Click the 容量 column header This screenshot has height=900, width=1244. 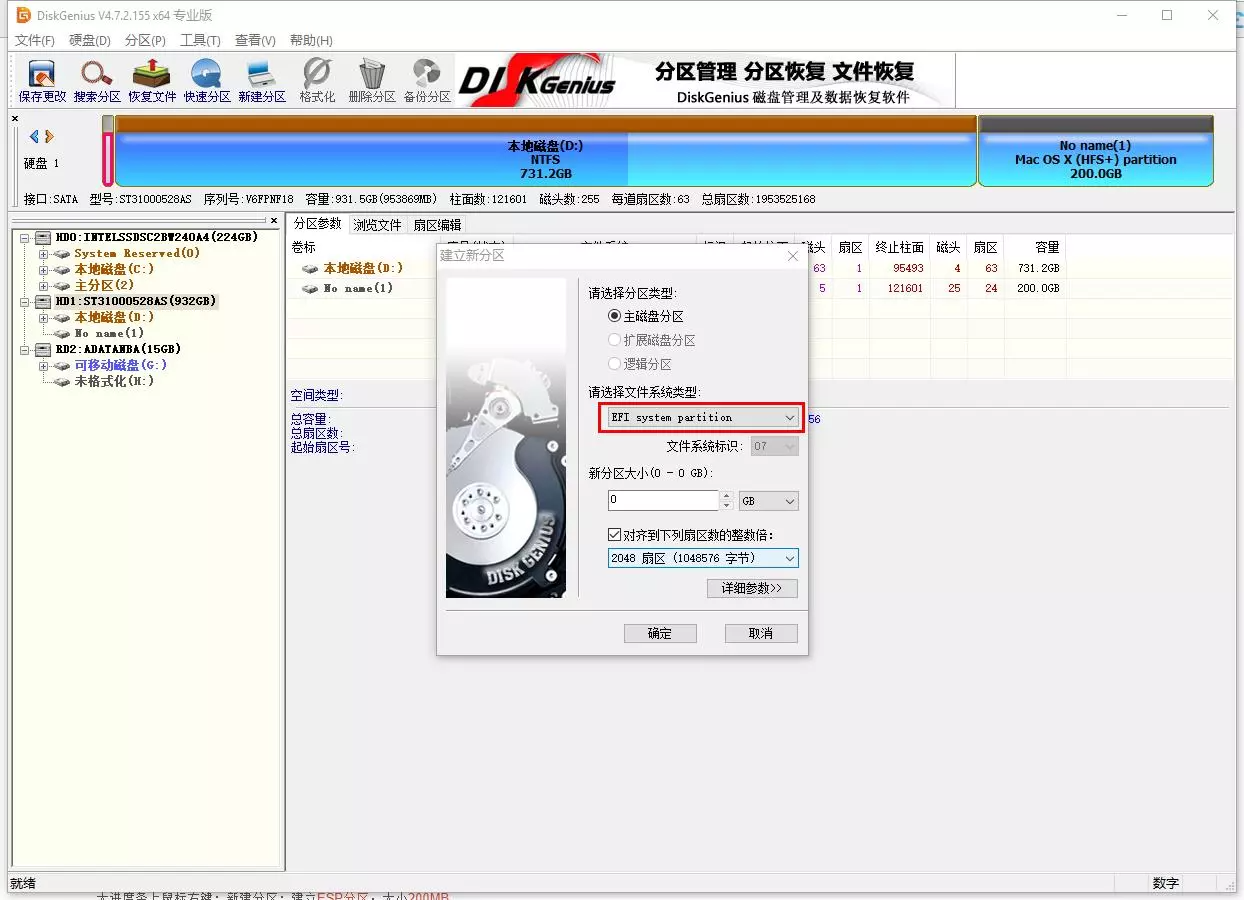tap(1034, 247)
